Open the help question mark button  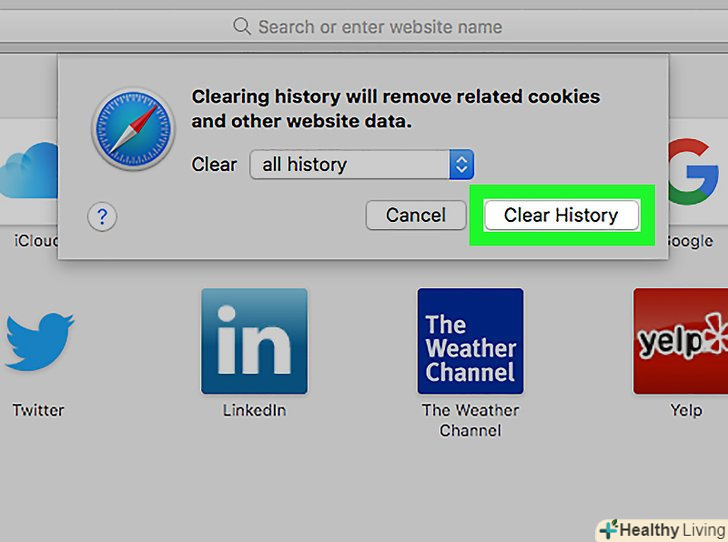coord(102,216)
